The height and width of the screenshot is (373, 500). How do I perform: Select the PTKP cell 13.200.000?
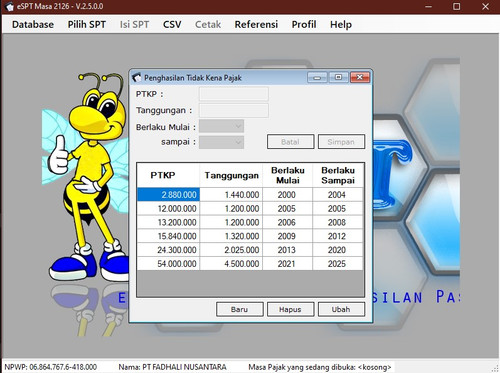(168, 222)
